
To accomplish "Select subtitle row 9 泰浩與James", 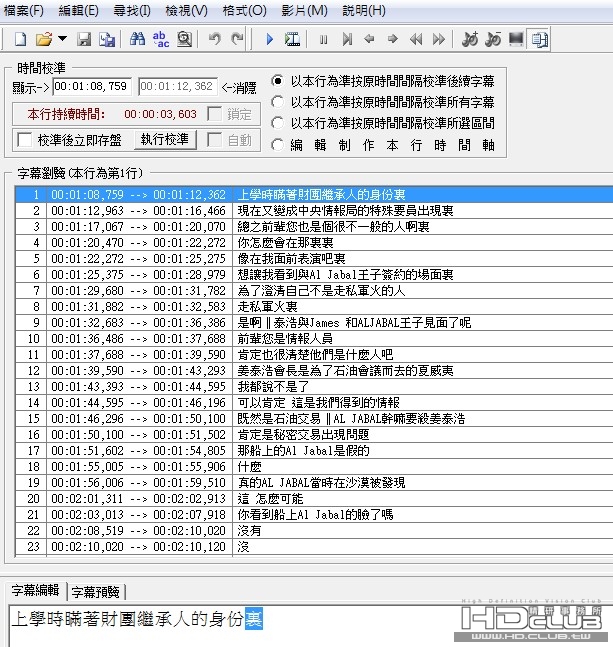I will [314, 323].
